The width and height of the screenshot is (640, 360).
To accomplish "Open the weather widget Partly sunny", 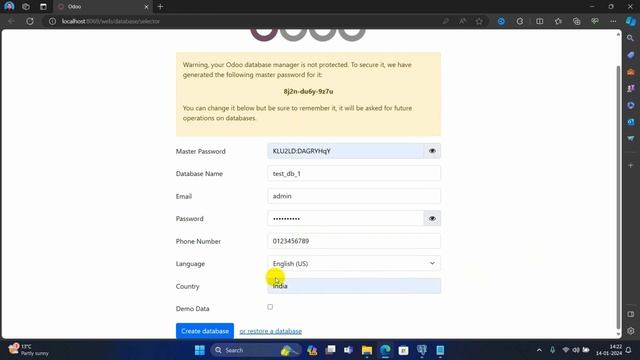I will click(x=29, y=350).
